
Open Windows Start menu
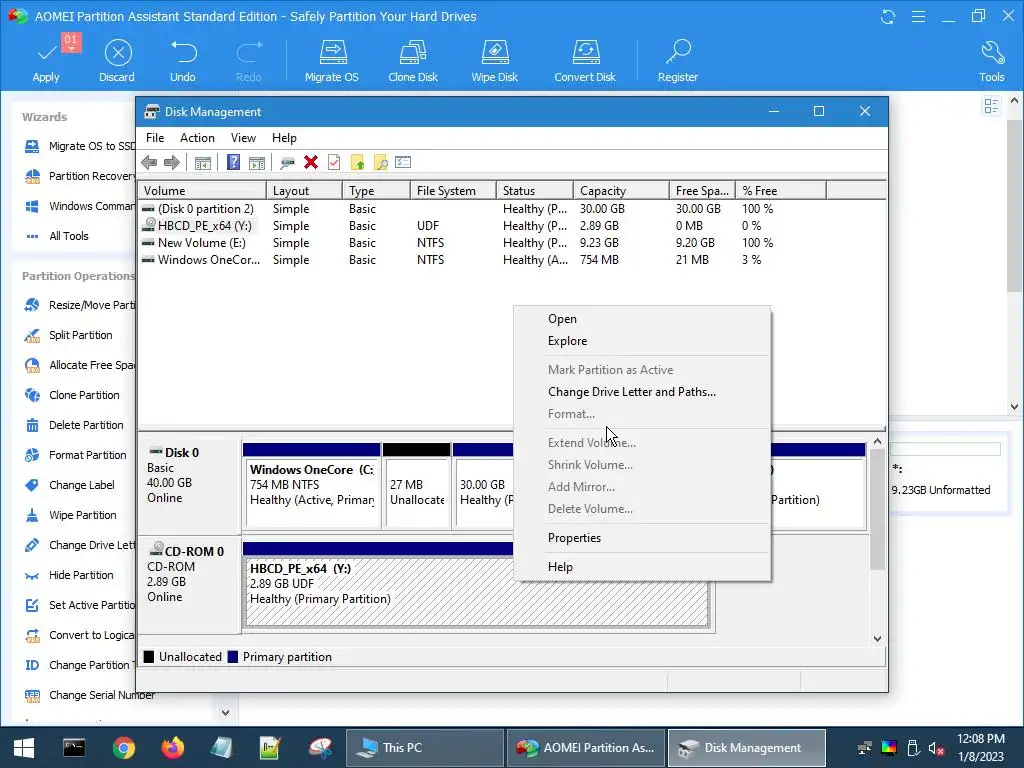24,748
